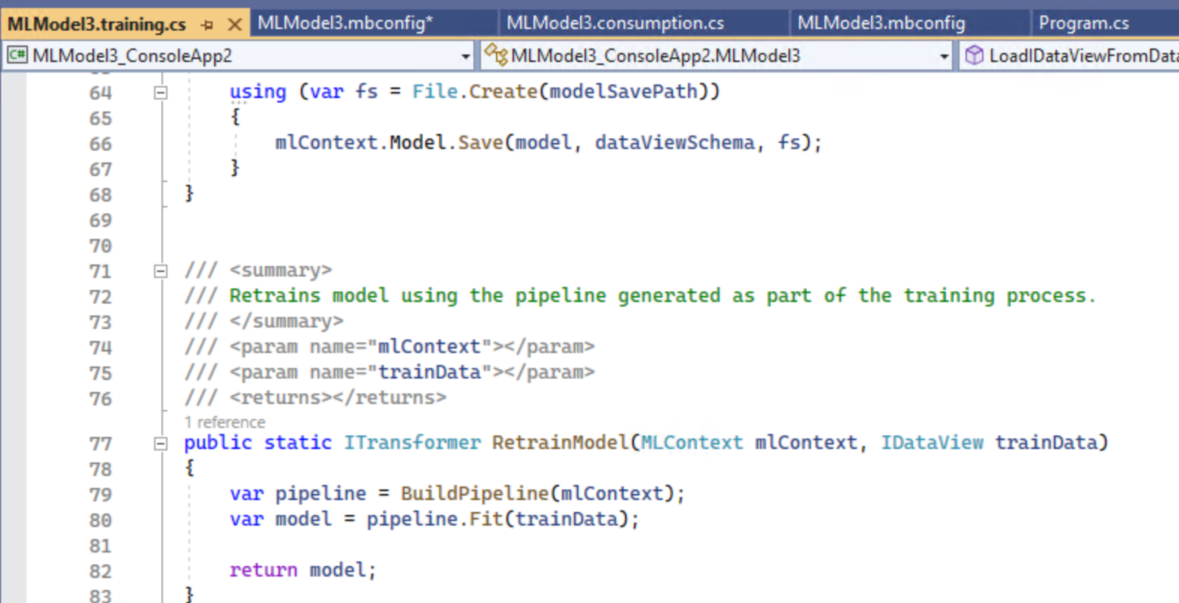The height and width of the screenshot is (603, 1179).
Task: Click pipeline.Fit(trainData) on line 80
Action: pos(497,520)
